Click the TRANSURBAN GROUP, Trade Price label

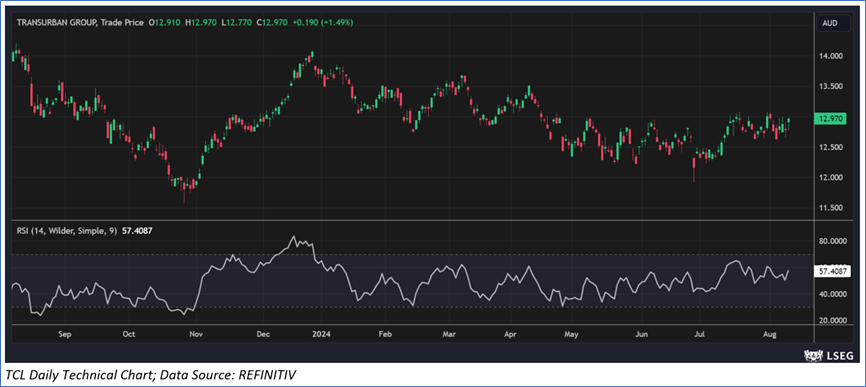pos(81,23)
